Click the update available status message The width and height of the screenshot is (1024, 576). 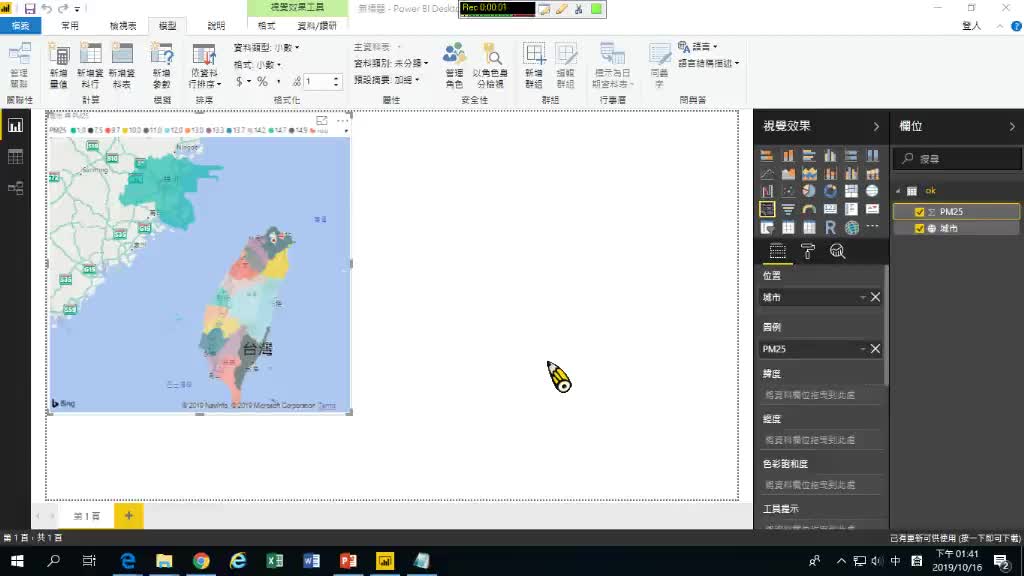click(x=955, y=538)
